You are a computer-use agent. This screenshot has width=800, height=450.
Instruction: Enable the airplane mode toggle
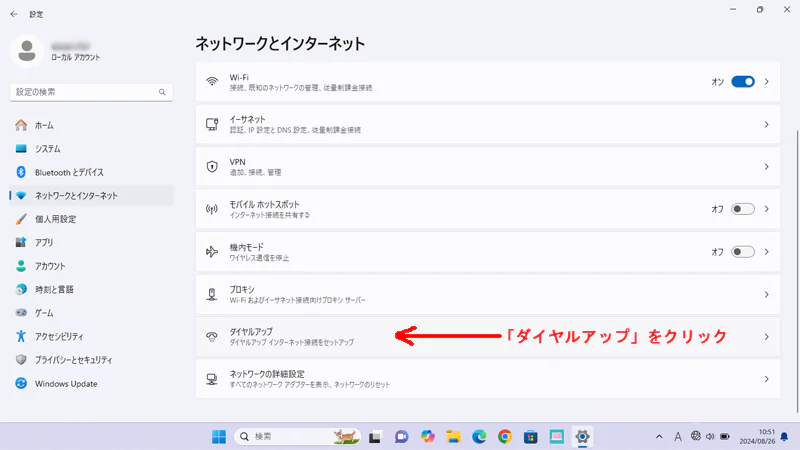point(743,252)
